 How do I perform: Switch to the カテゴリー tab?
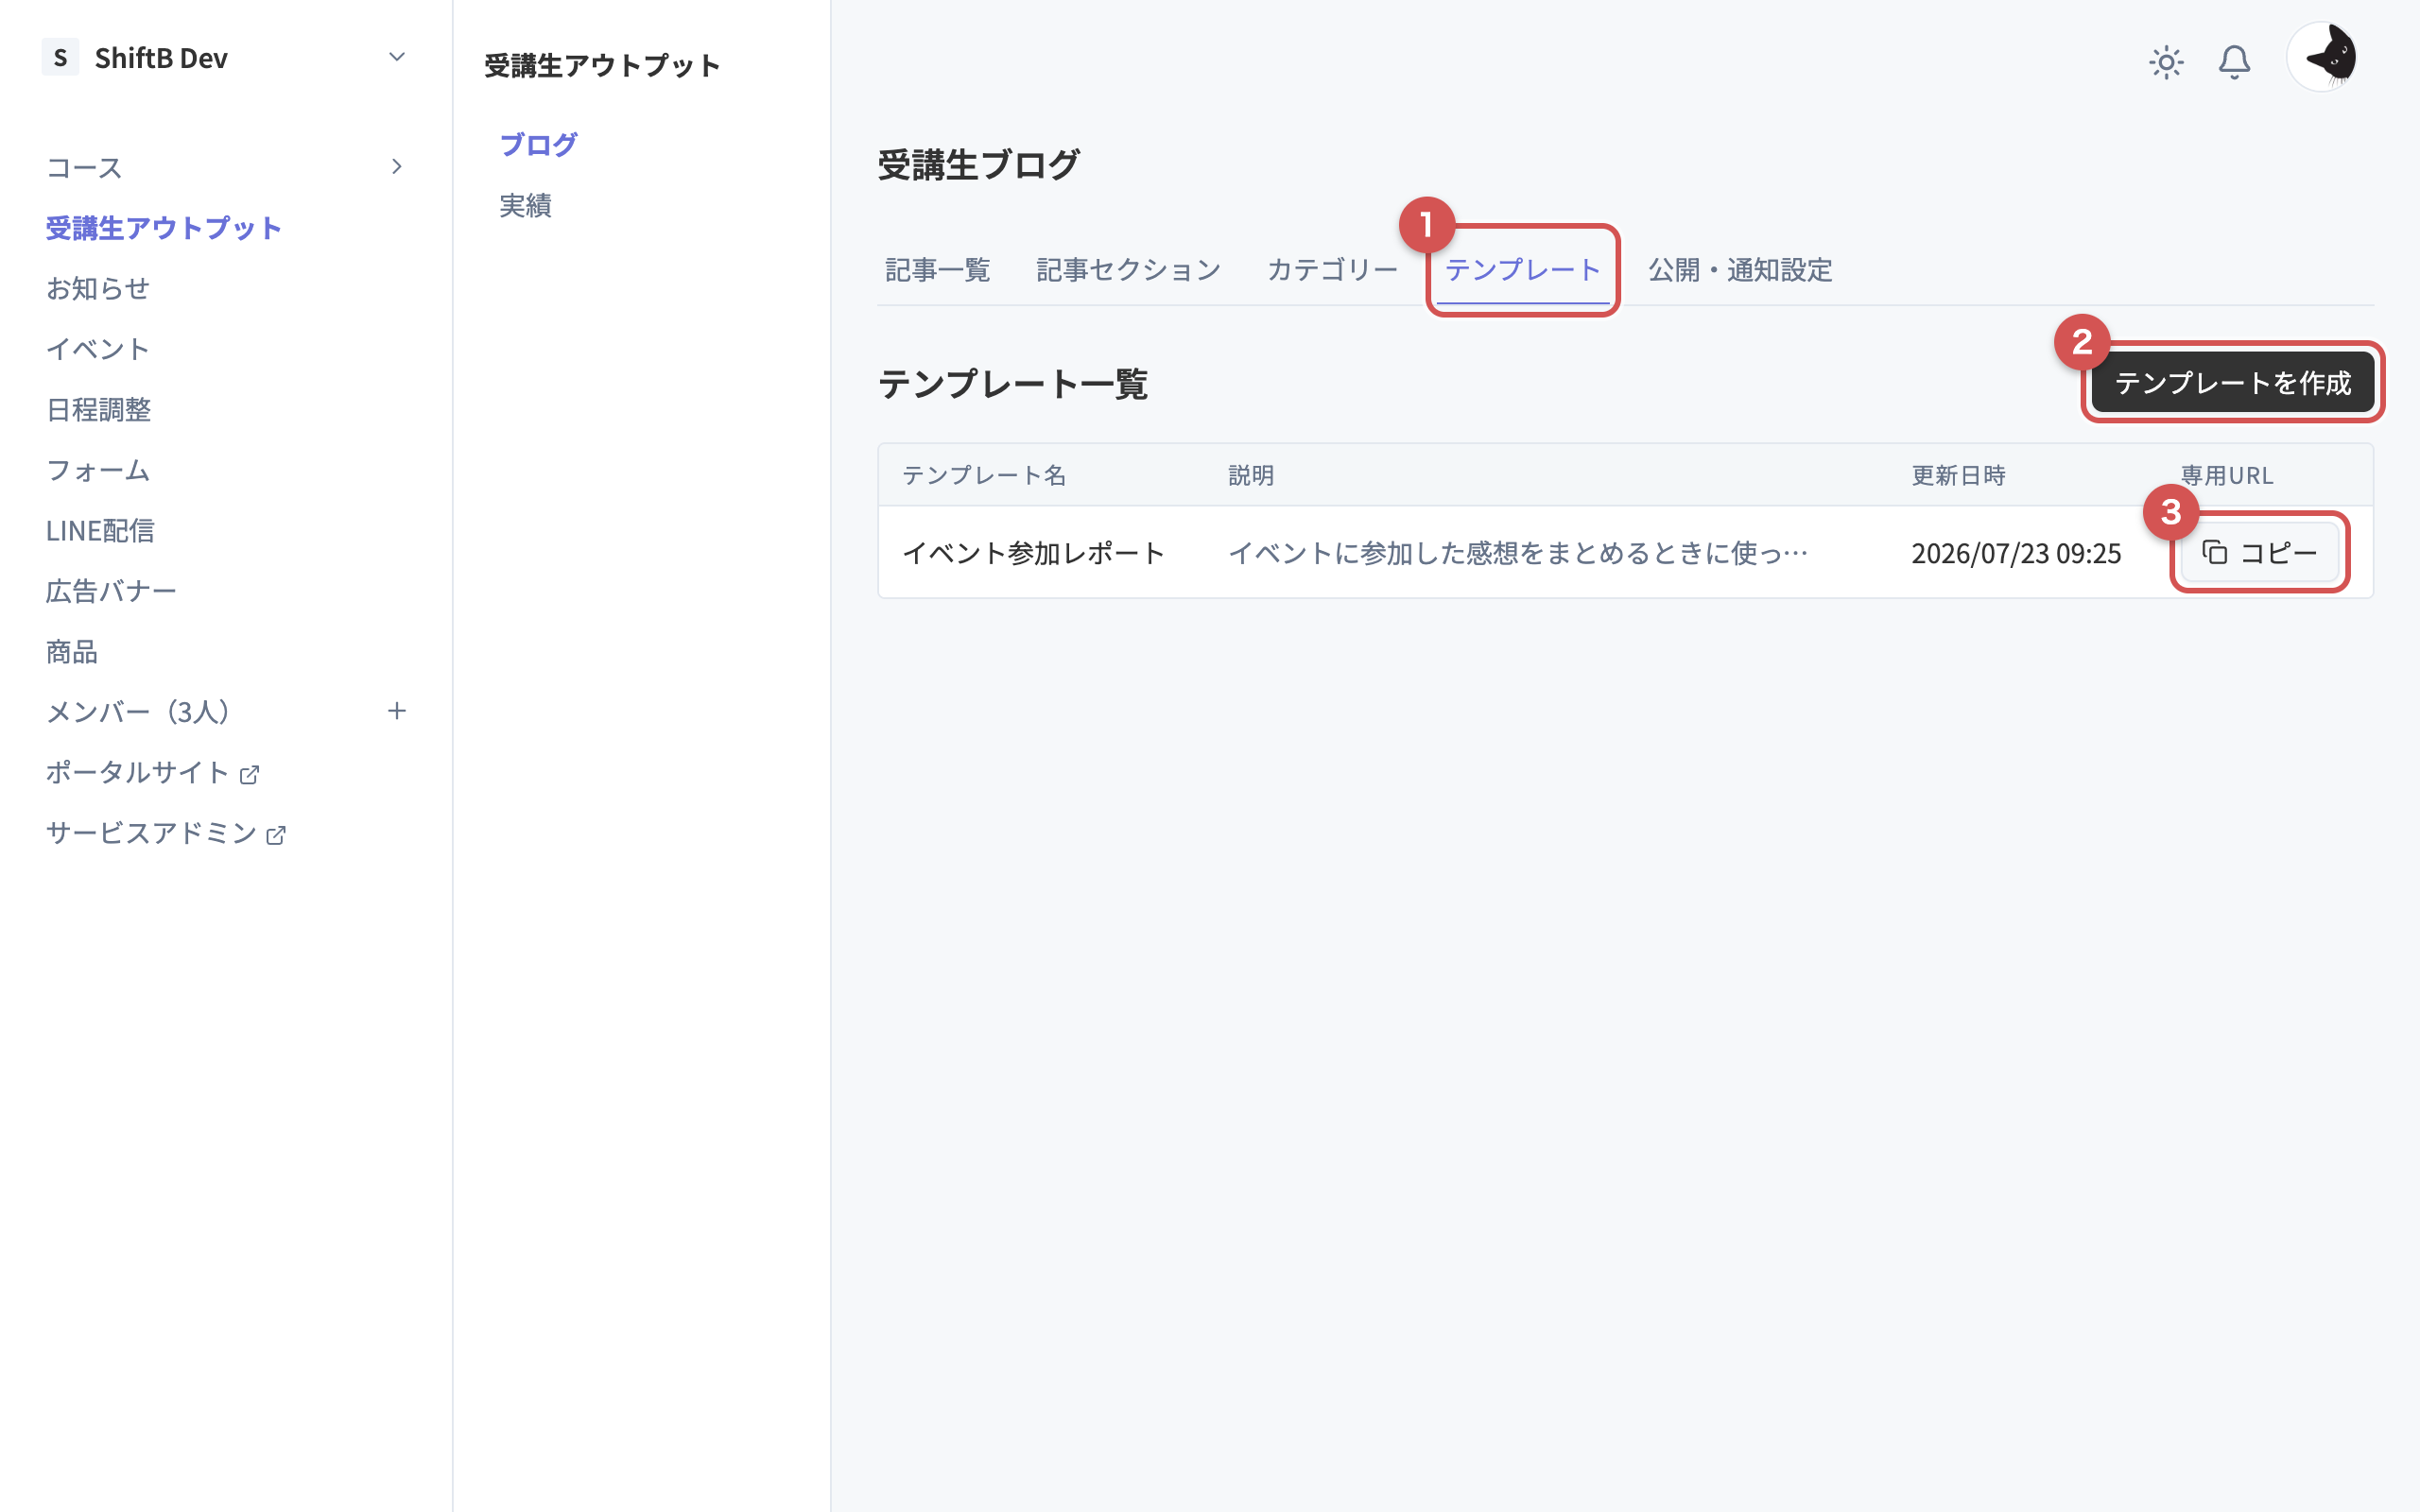[x=1332, y=270]
